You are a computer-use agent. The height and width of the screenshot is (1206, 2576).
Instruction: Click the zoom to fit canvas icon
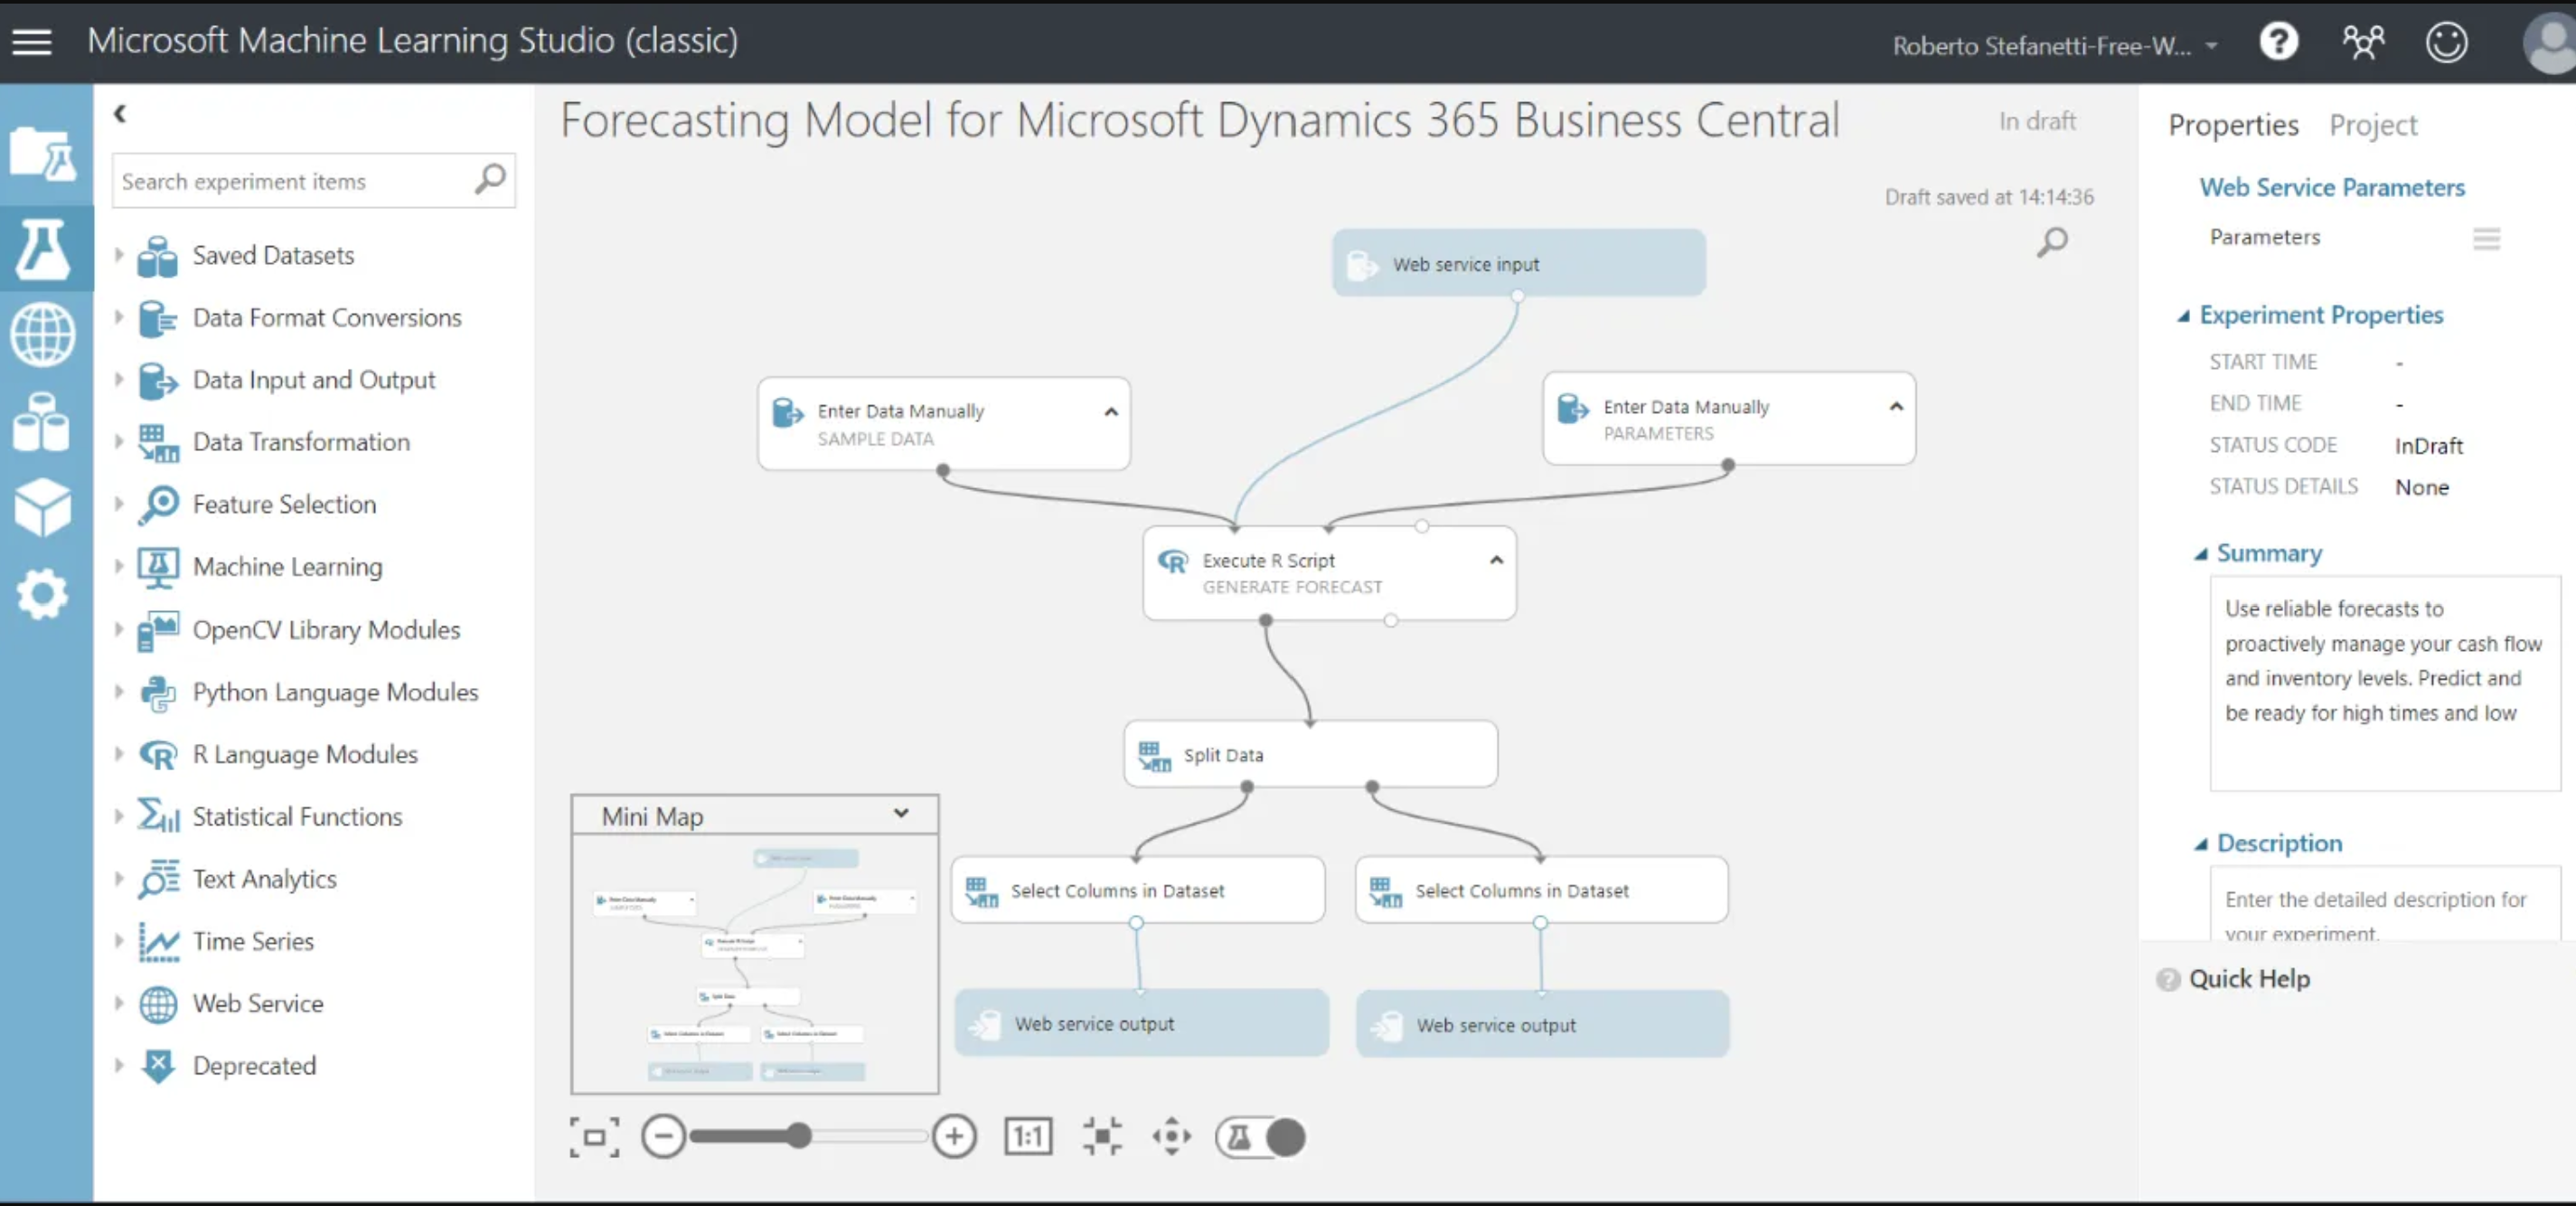594,1137
